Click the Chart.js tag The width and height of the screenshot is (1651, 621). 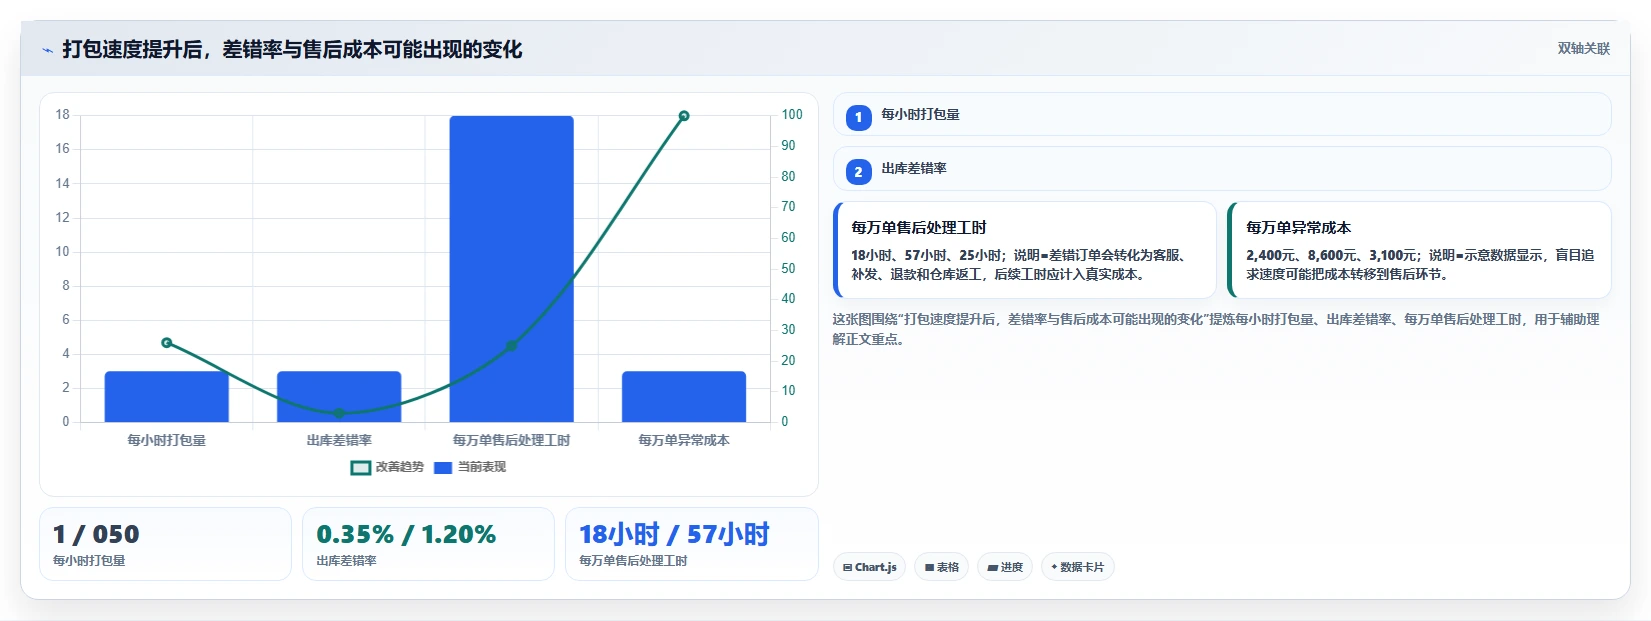(x=869, y=567)
